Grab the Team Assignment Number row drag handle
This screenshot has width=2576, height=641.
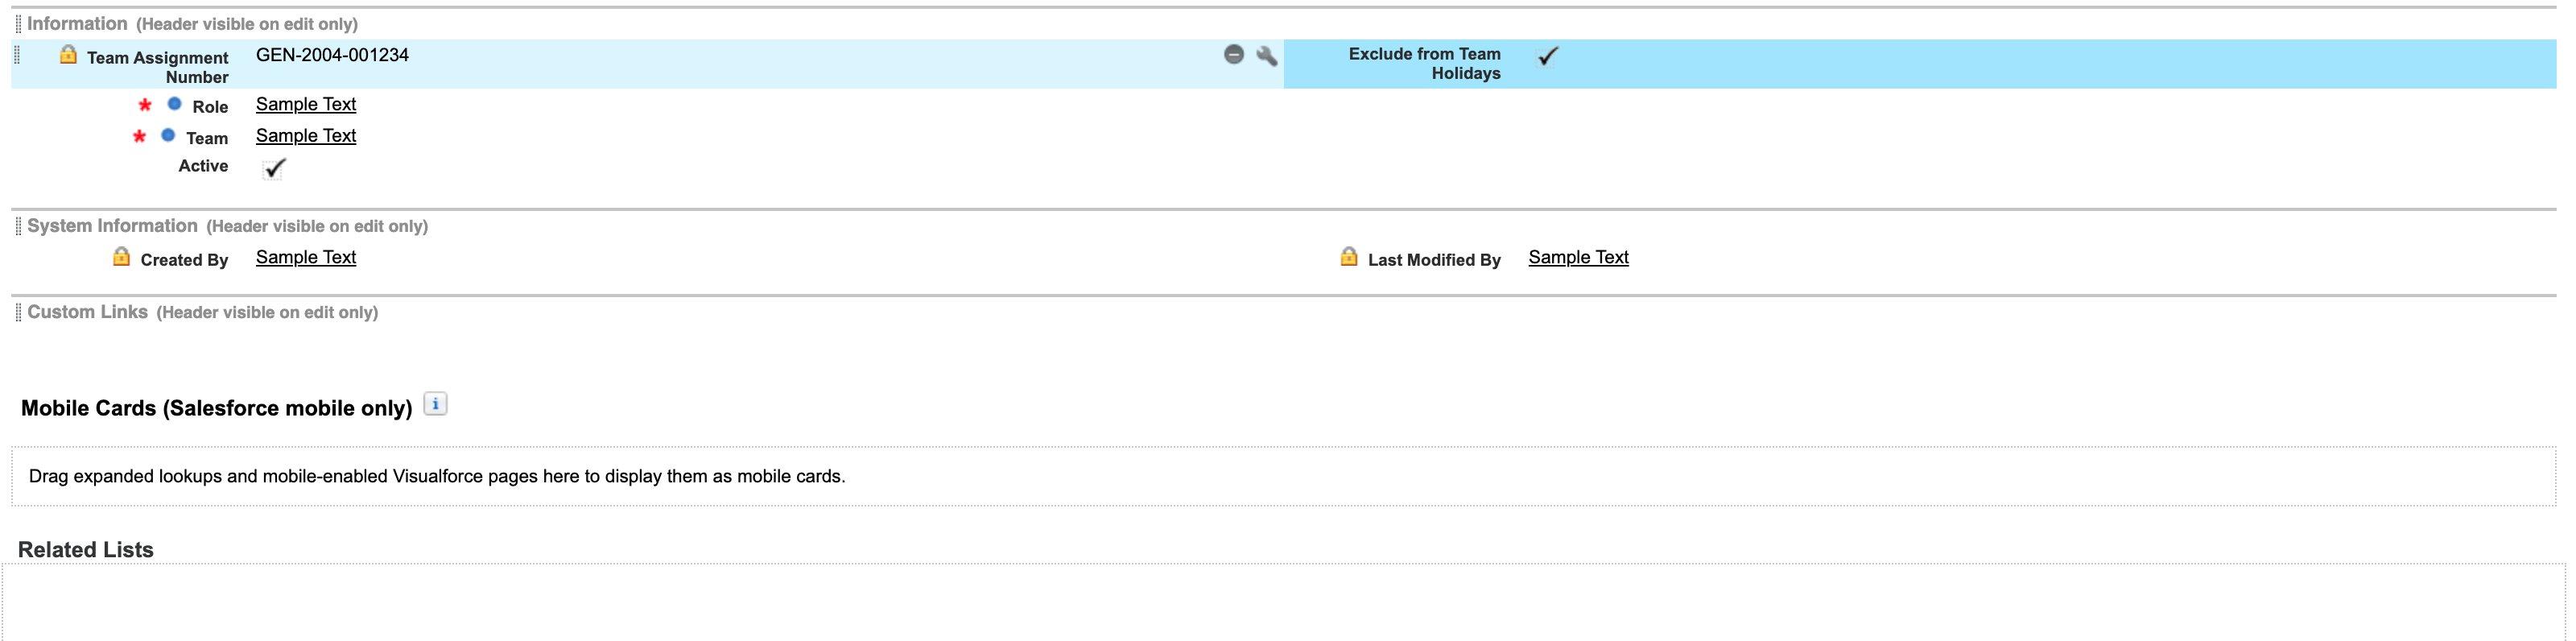pos(17,55)
